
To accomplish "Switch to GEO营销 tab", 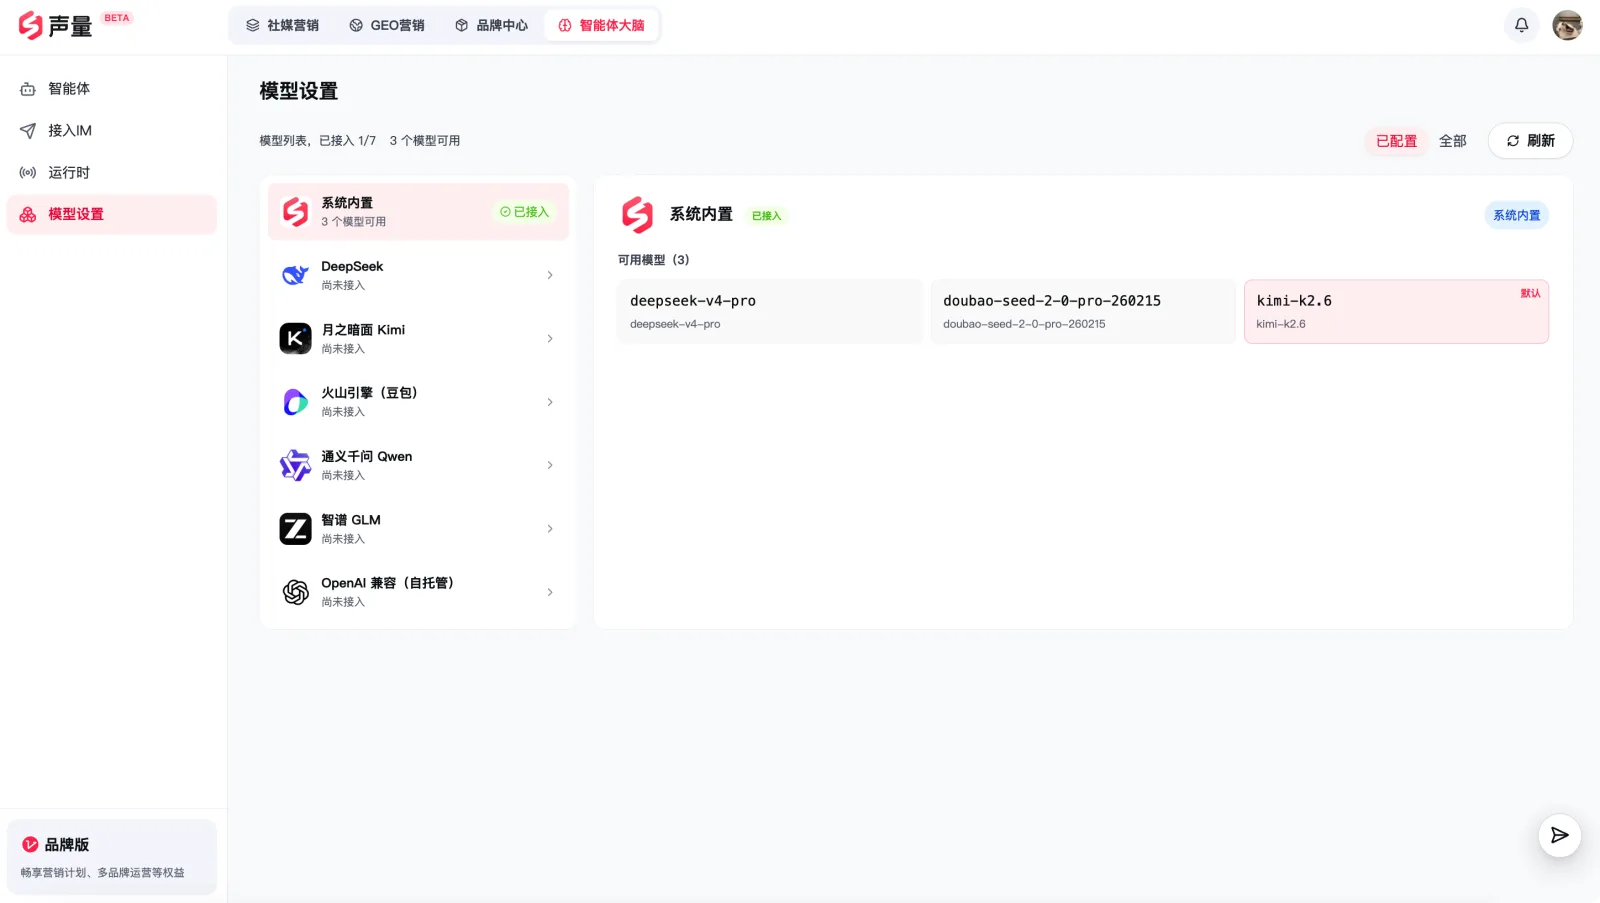I will [386, 25].
